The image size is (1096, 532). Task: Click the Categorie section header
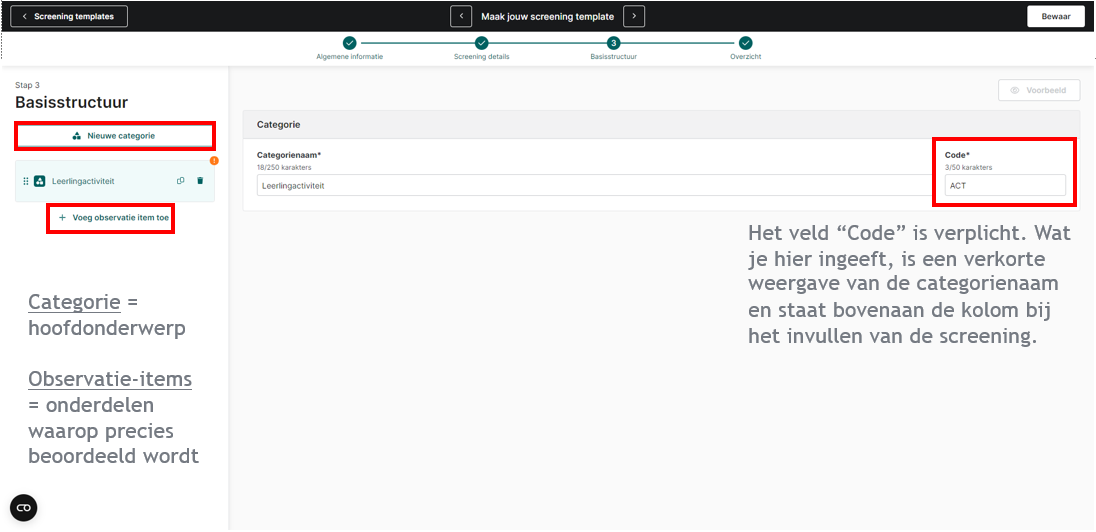(661, 124)
